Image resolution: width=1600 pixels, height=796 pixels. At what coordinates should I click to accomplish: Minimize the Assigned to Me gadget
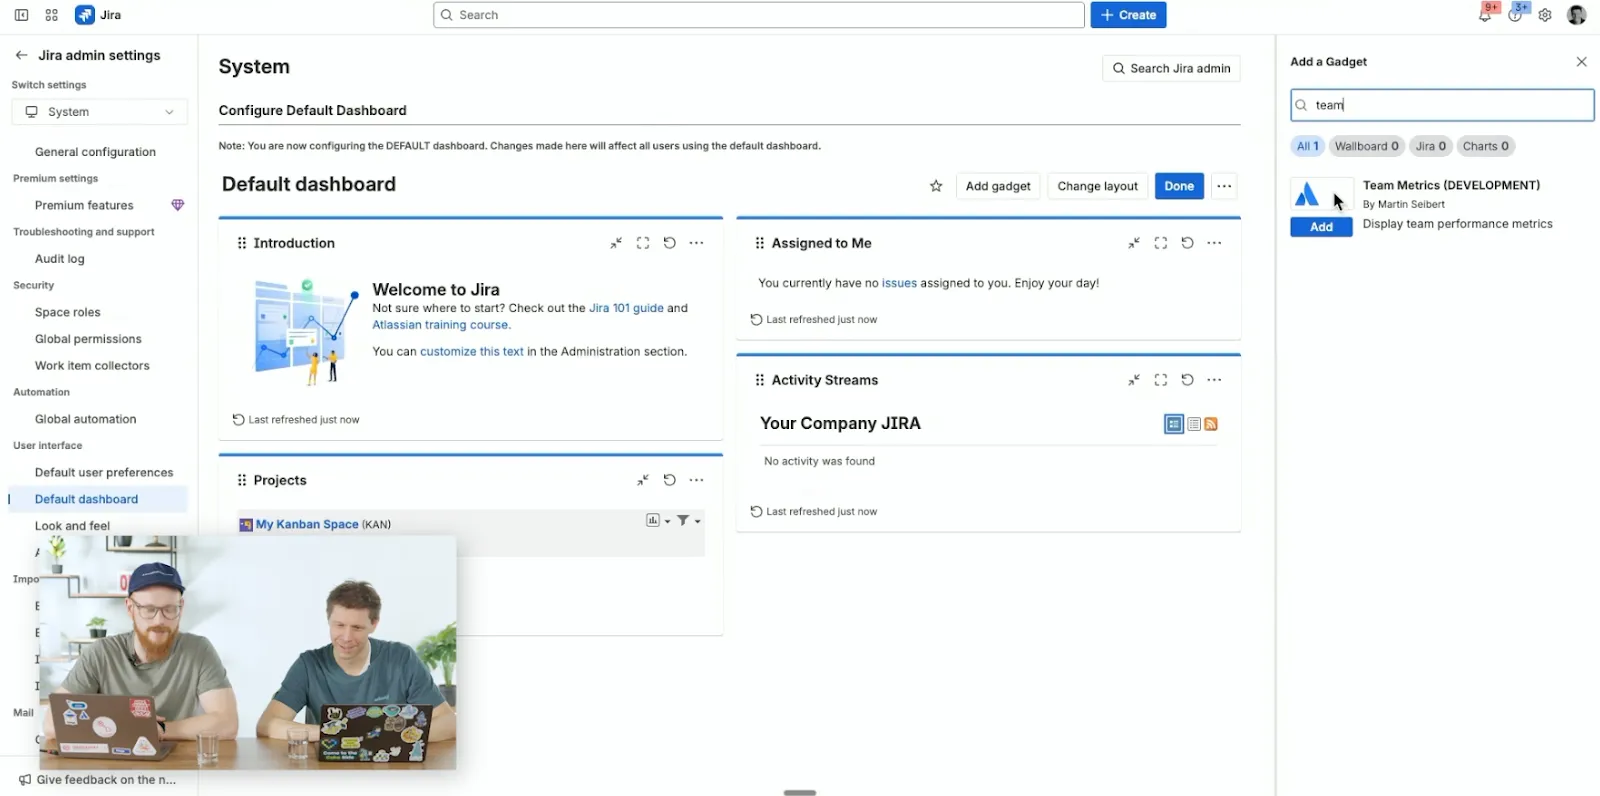1134,243
